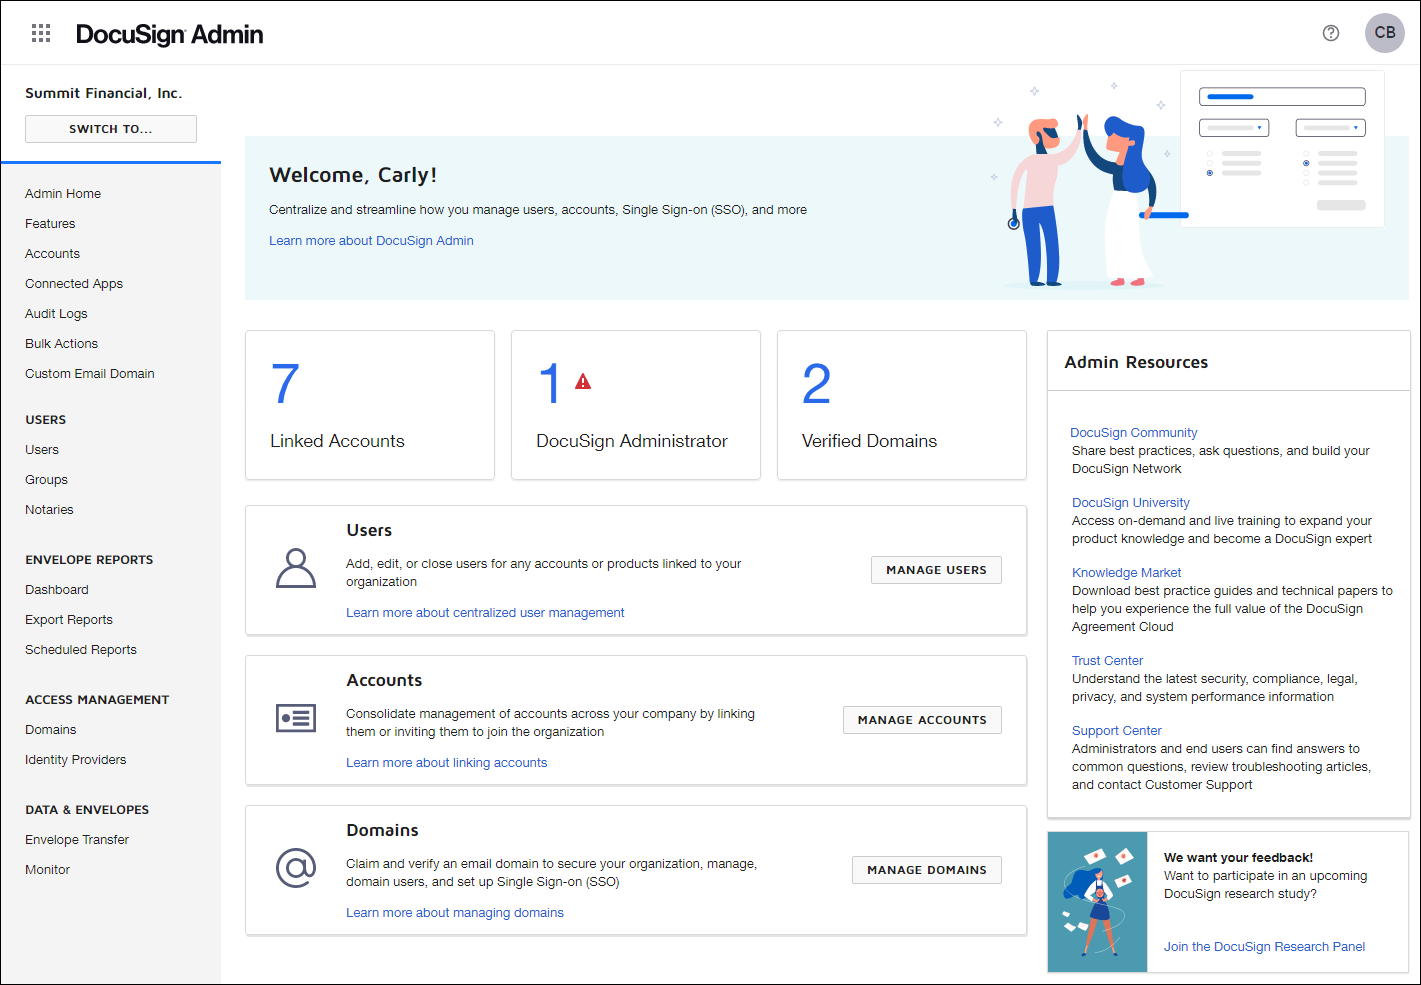Open Groups under Users section
The image size is (1421, 985).
pos(46,480)
